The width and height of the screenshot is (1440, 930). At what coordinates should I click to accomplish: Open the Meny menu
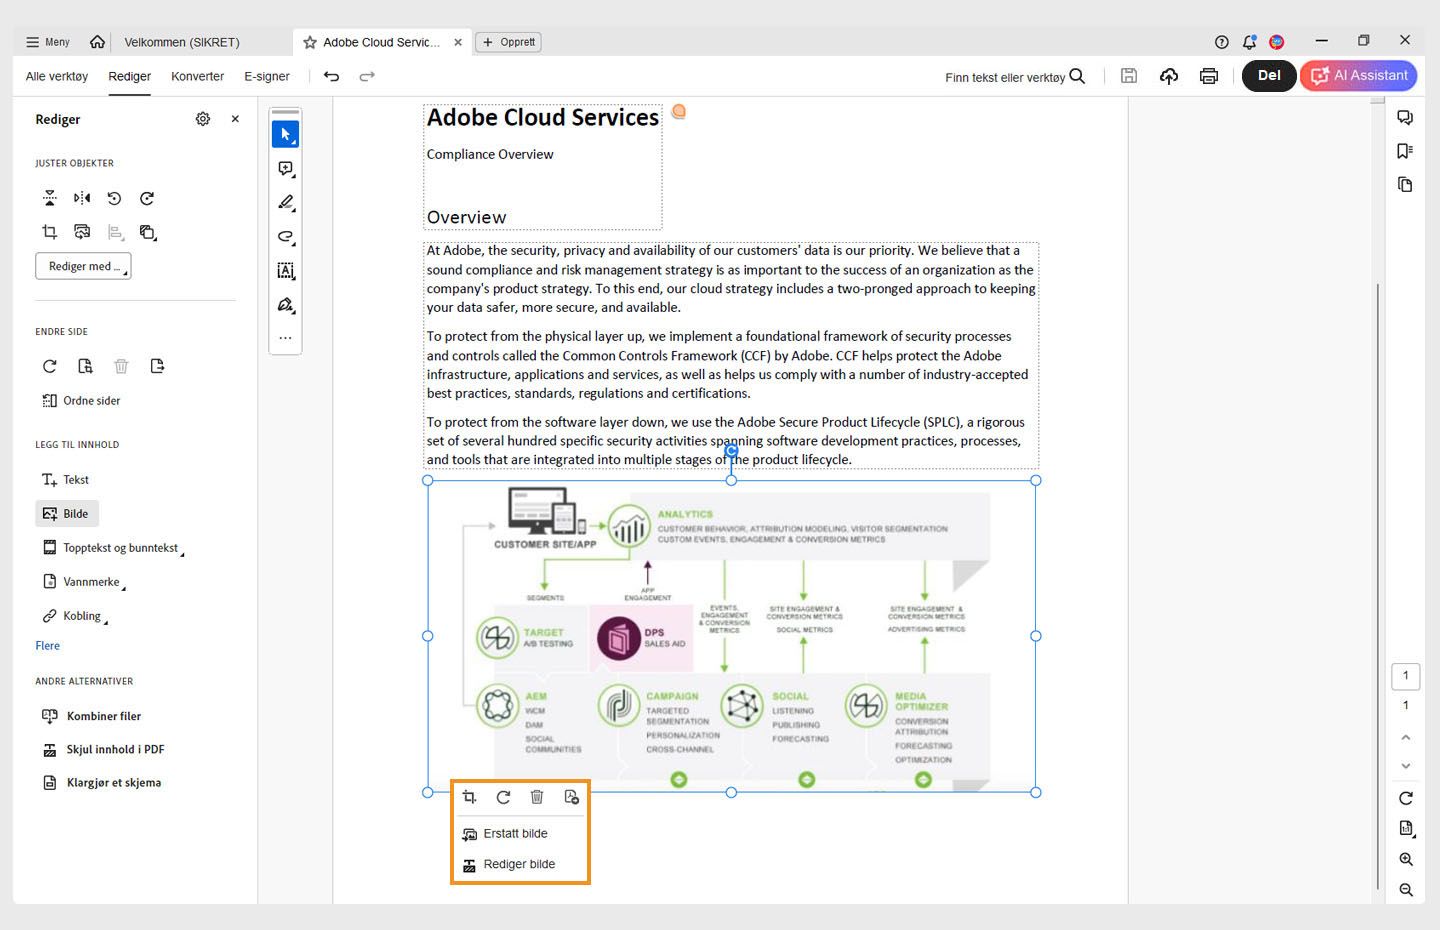click(x=46, y=41)
